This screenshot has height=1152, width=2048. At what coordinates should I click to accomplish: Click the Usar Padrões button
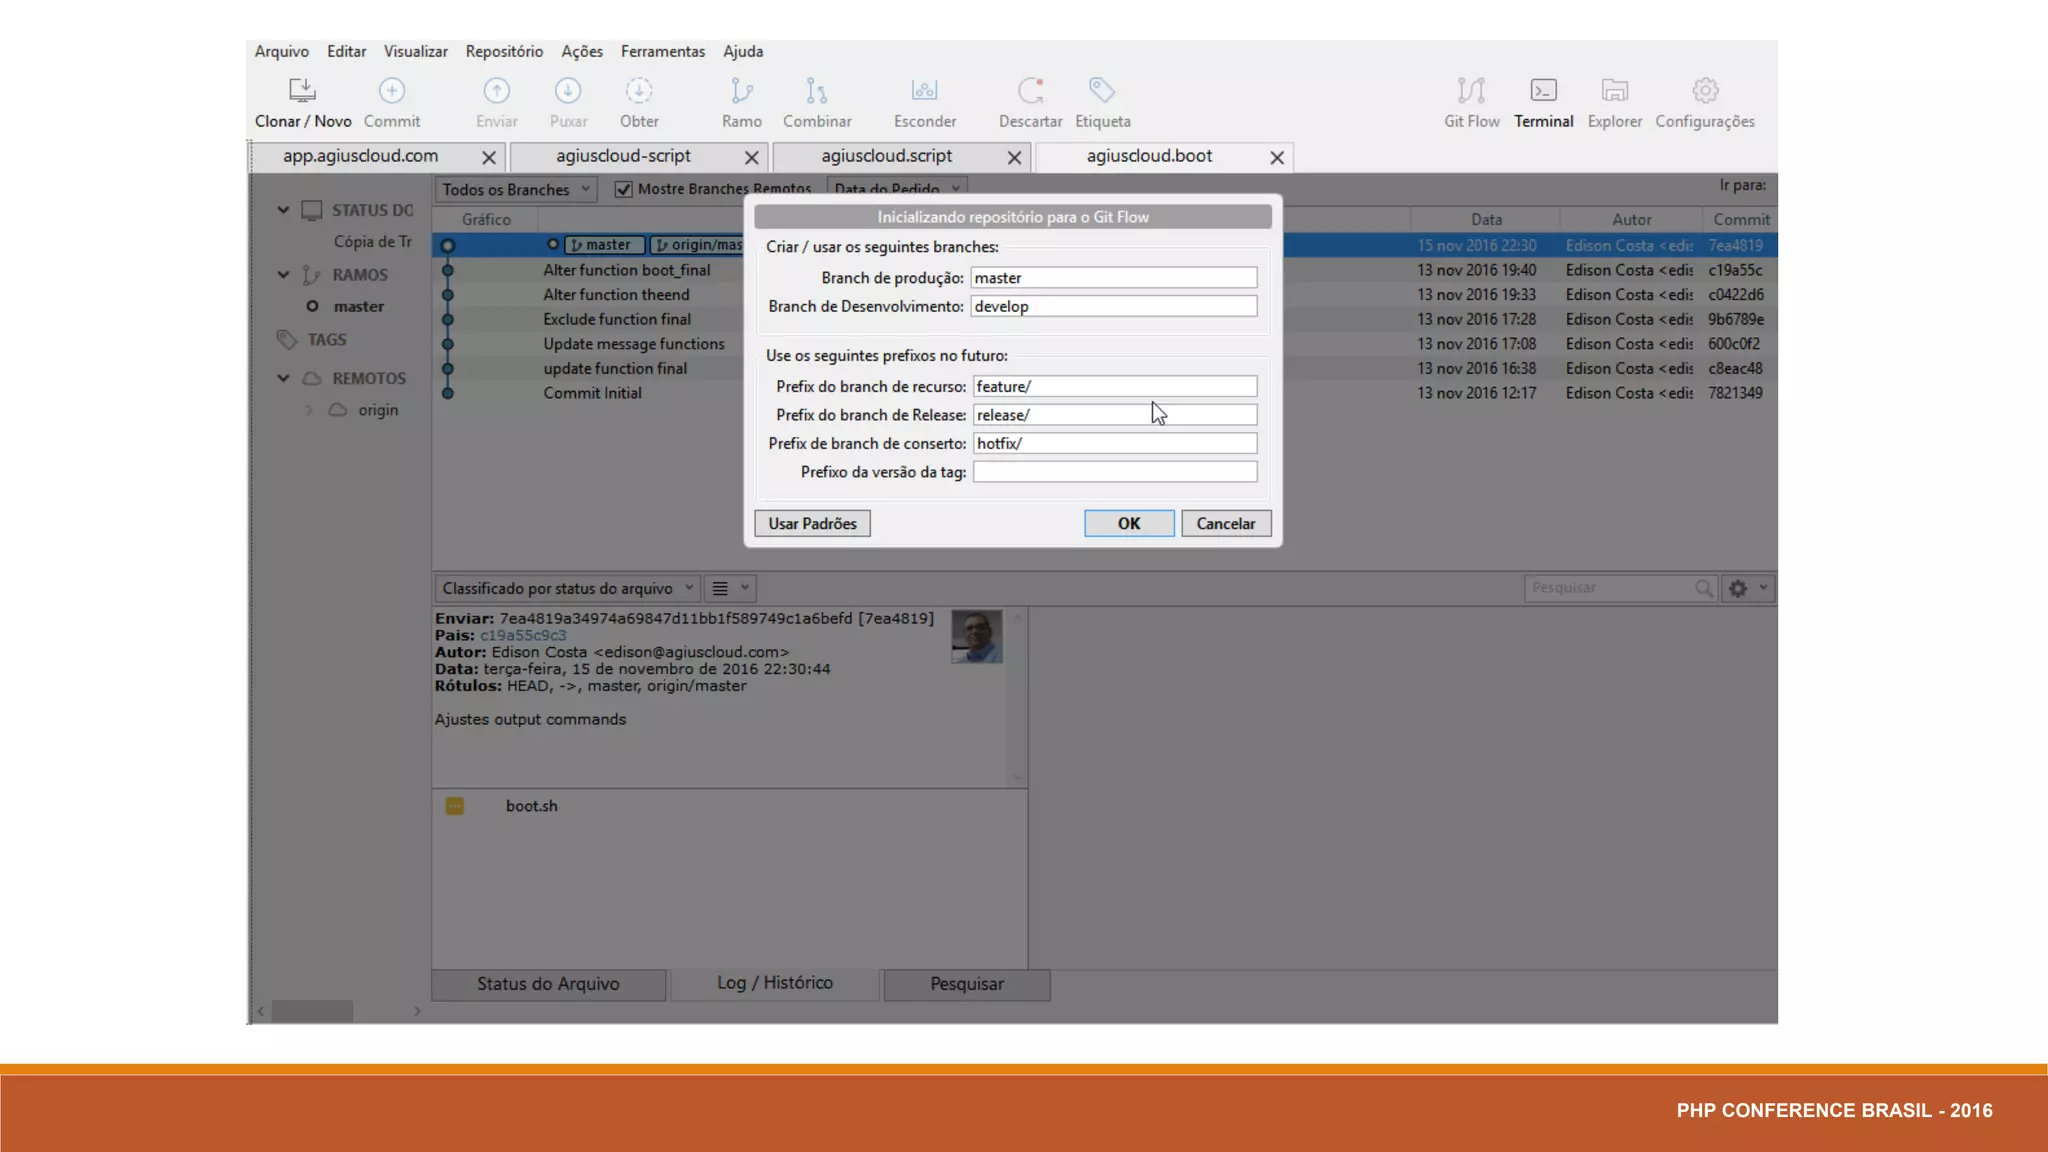pyautogui.click(x=812, y=523)
